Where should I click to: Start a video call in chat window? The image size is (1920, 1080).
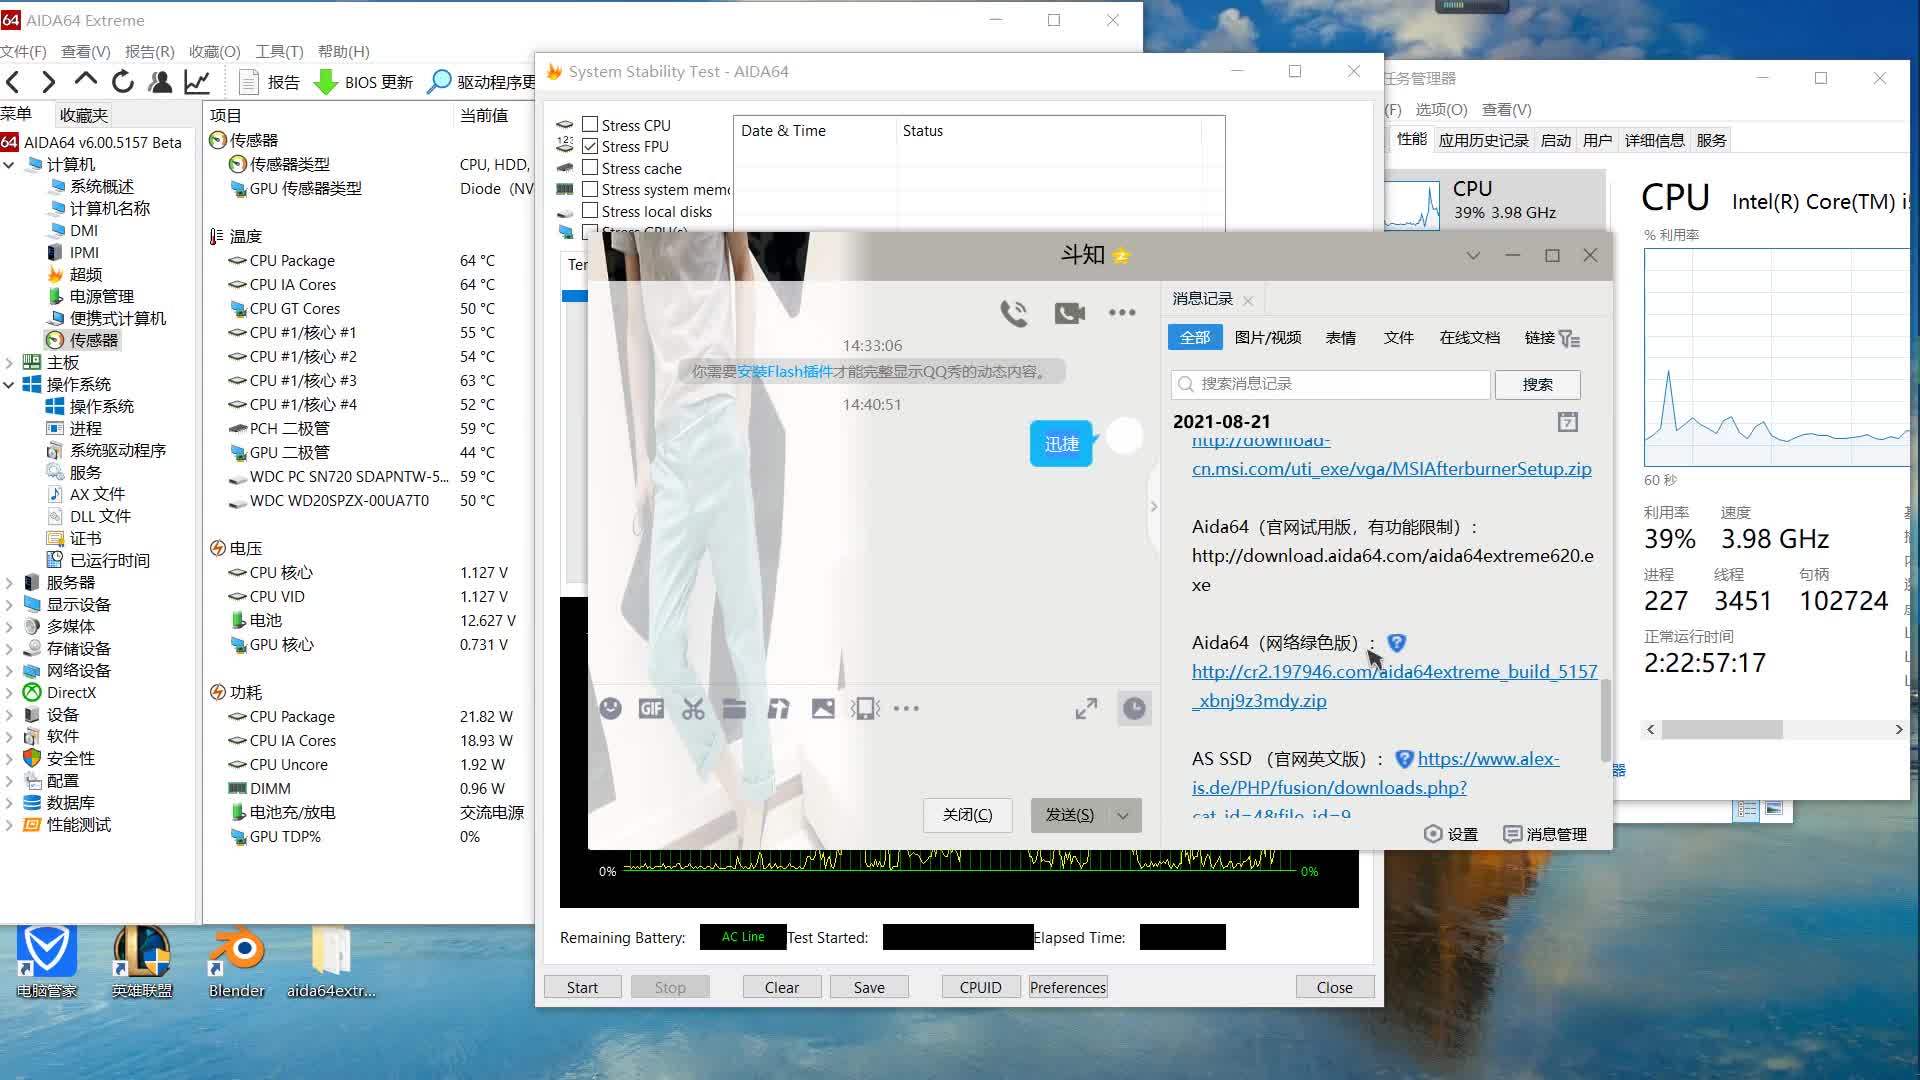(1069, 313)
